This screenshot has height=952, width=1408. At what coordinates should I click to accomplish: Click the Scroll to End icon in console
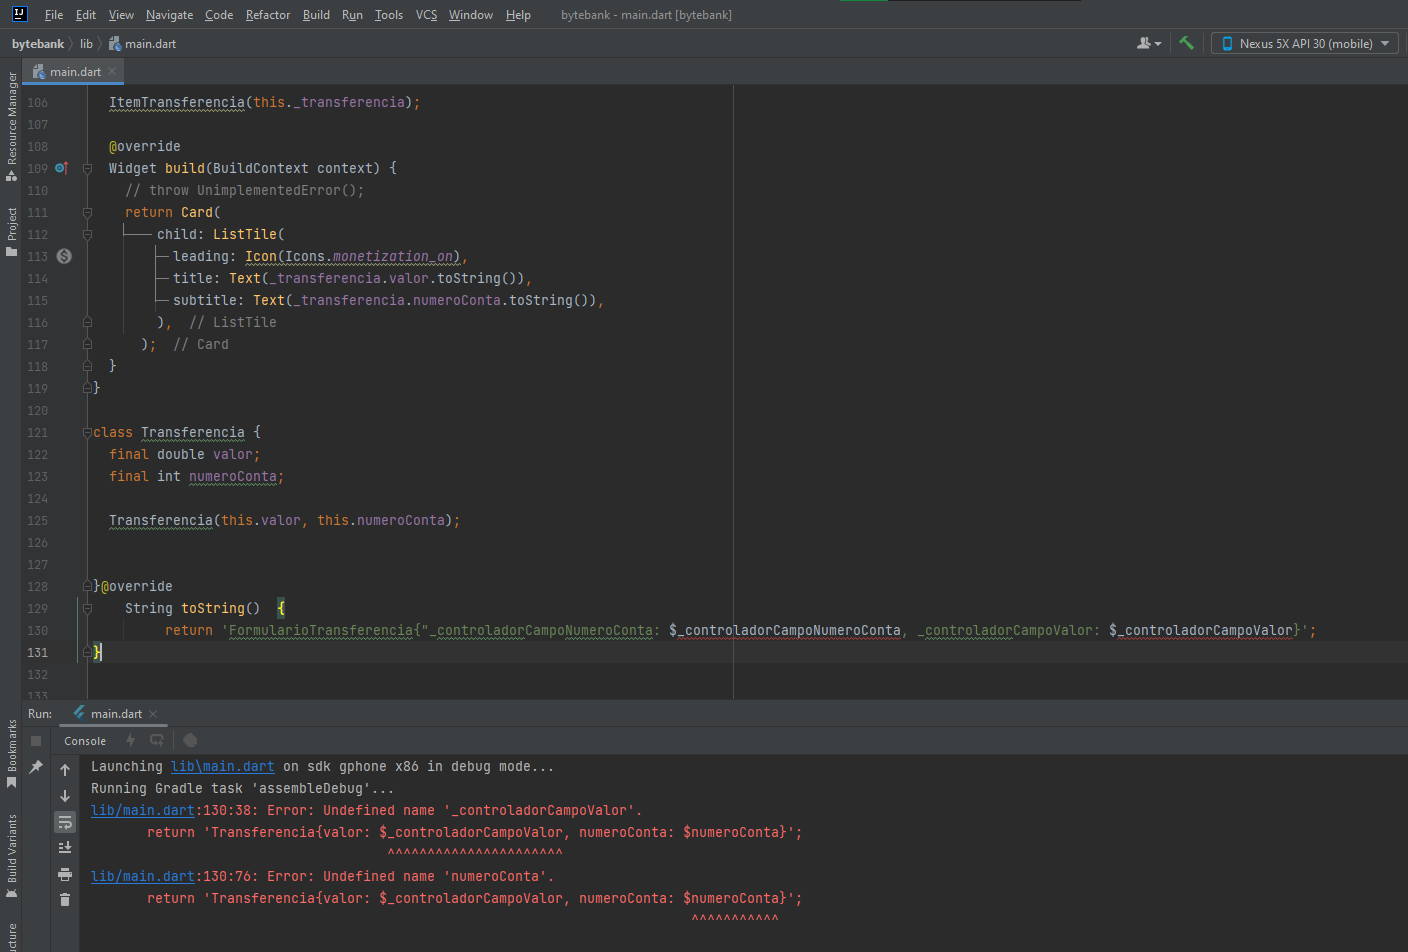coord(65,848)
